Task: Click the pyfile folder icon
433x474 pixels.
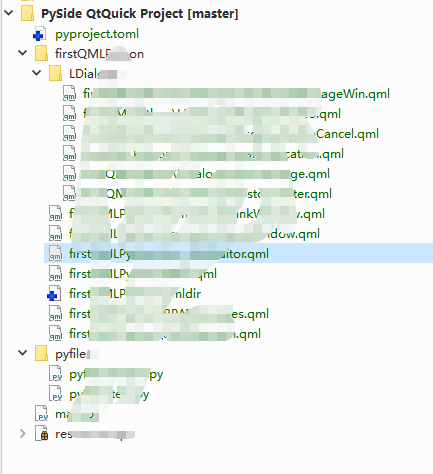Action: tap(41, 354)
